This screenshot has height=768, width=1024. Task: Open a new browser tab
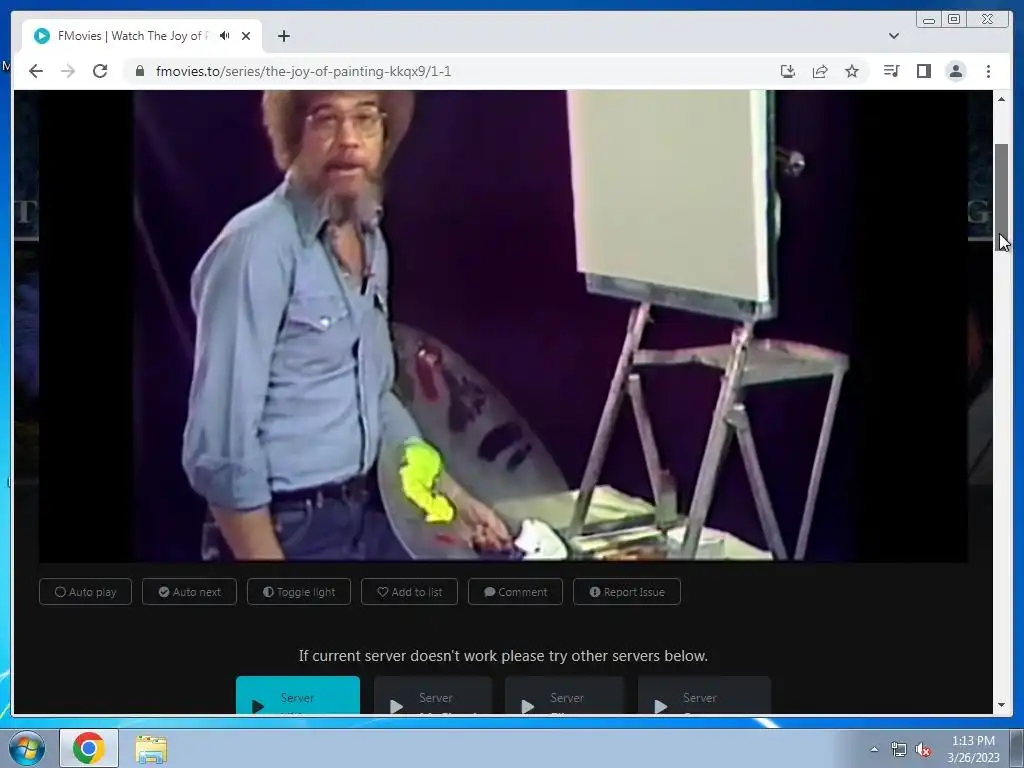pos(283,36)
